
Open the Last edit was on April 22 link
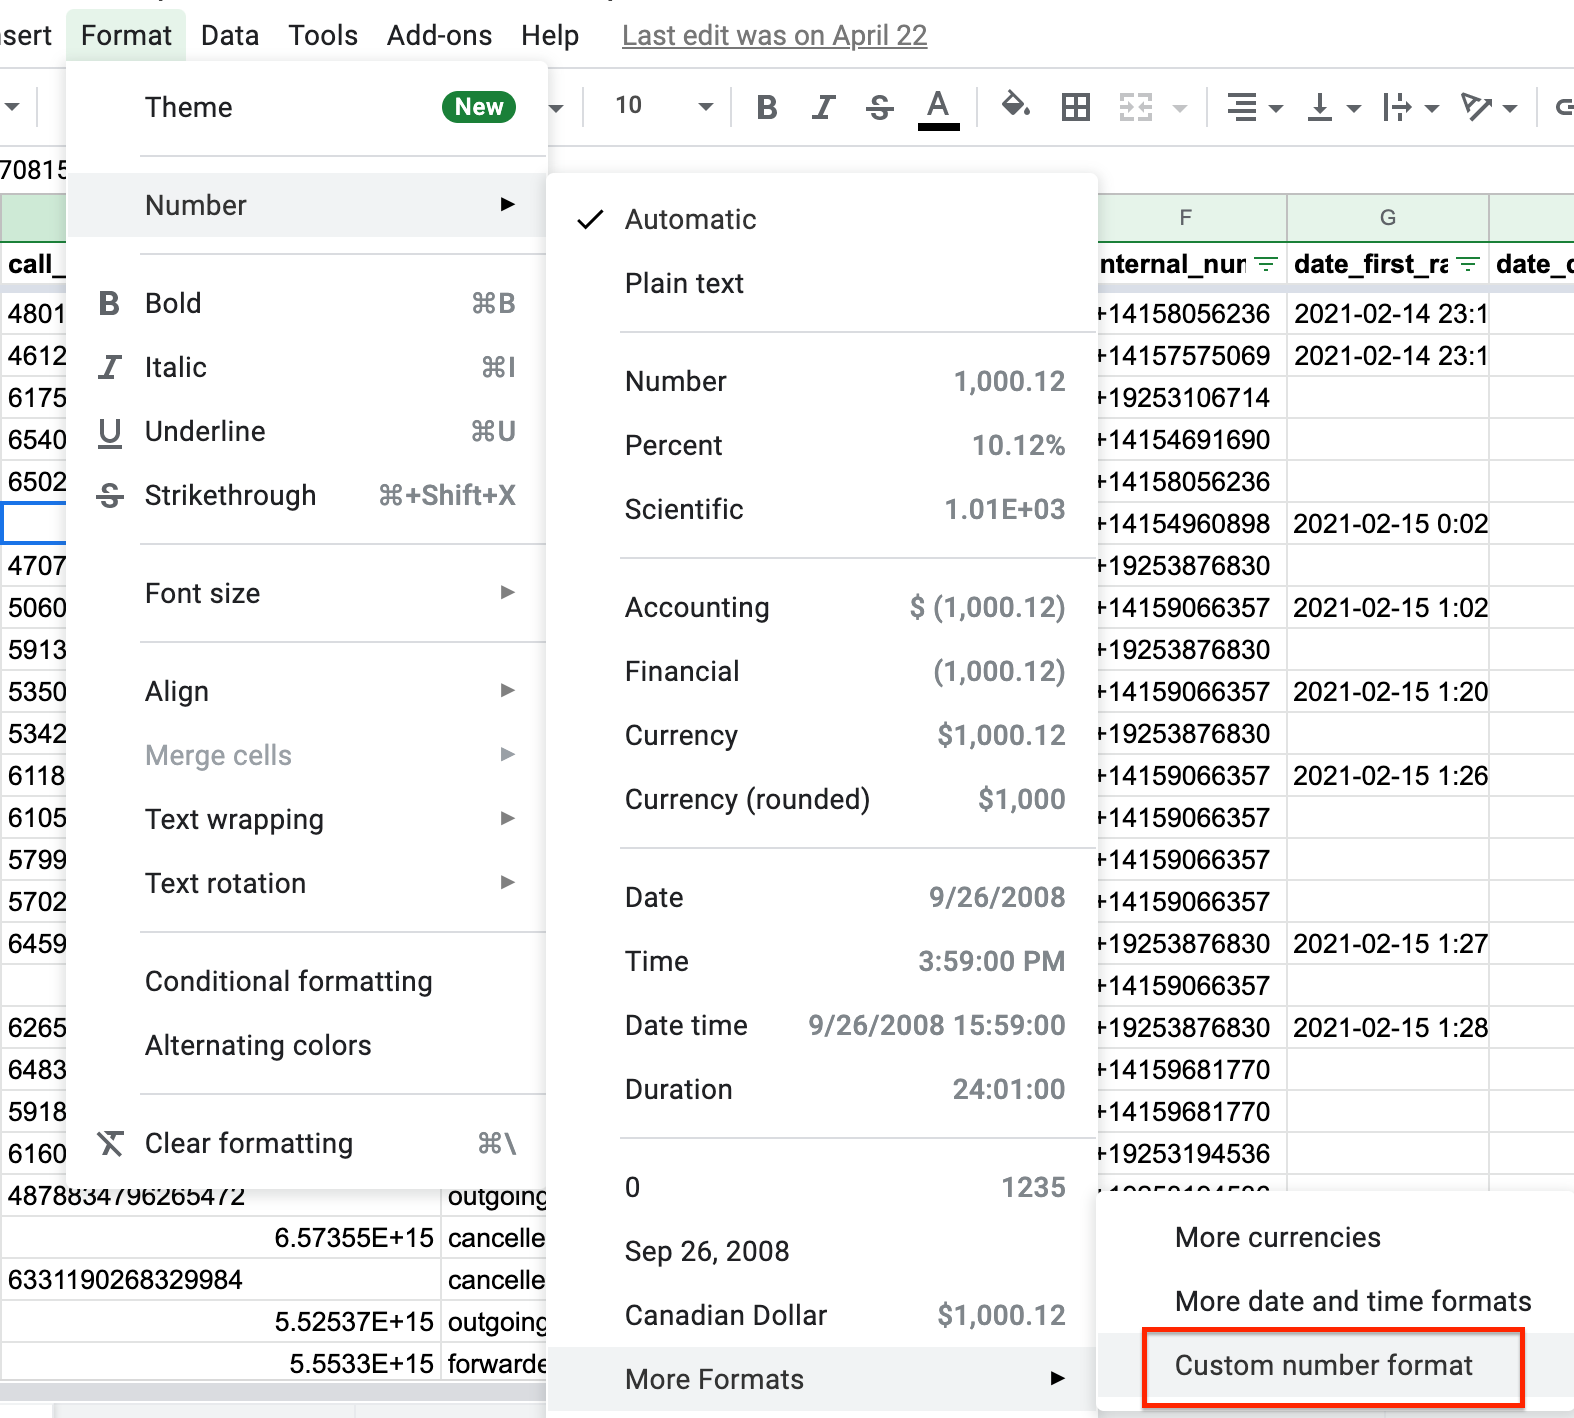tap(774, 36)
